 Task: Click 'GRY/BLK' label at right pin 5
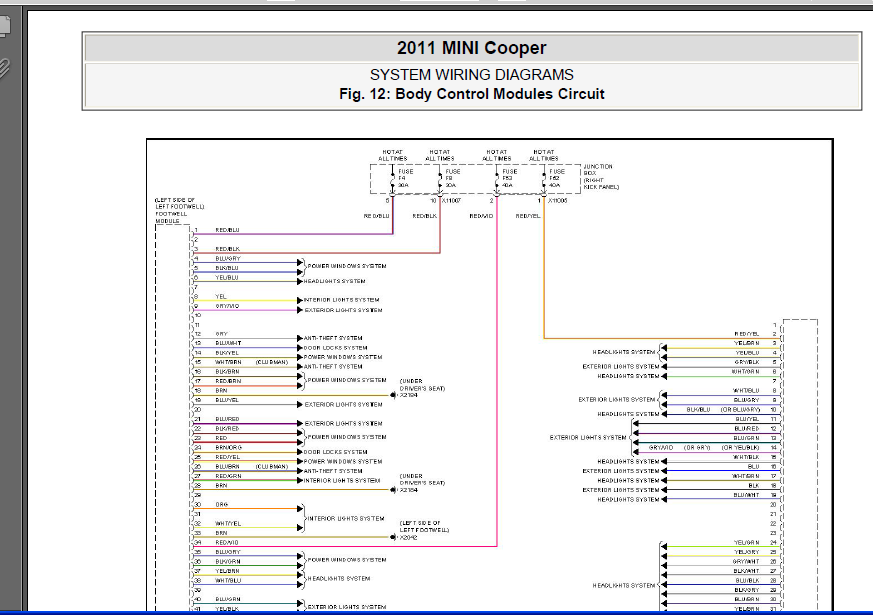747,362
